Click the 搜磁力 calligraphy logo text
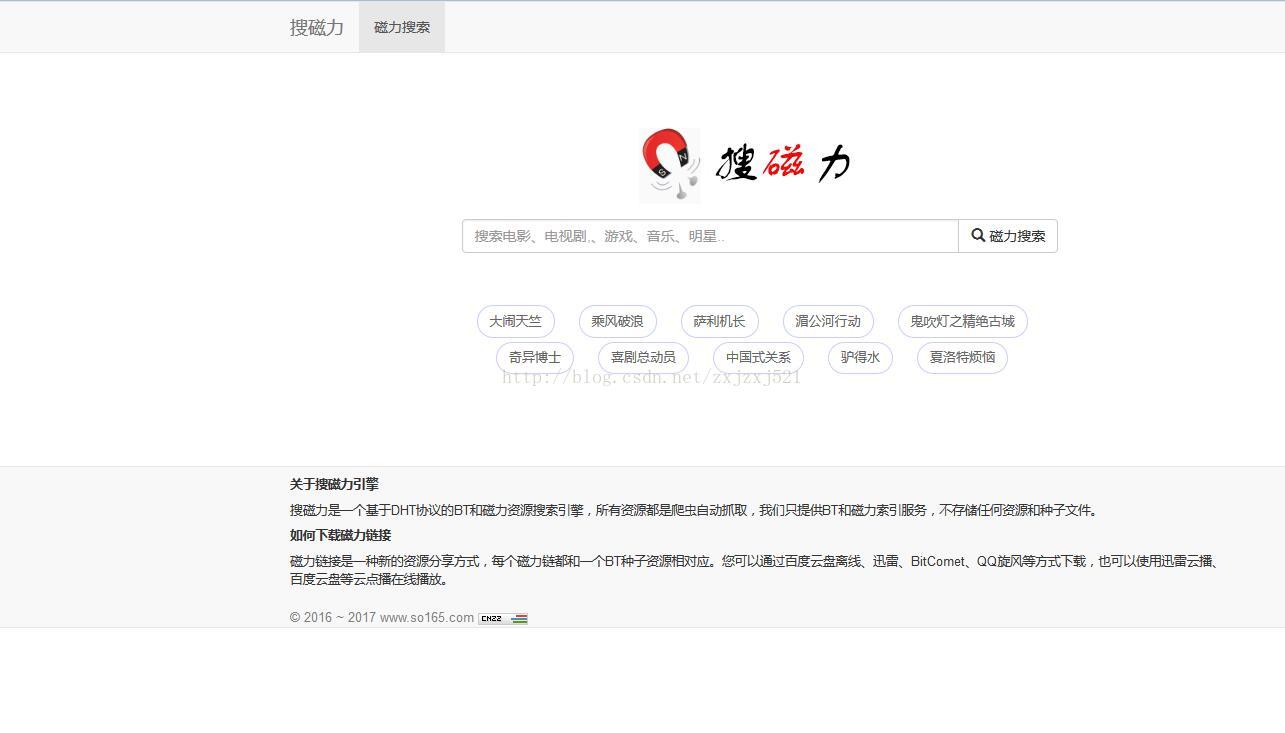1285x733 pixels. pos(782,162)
